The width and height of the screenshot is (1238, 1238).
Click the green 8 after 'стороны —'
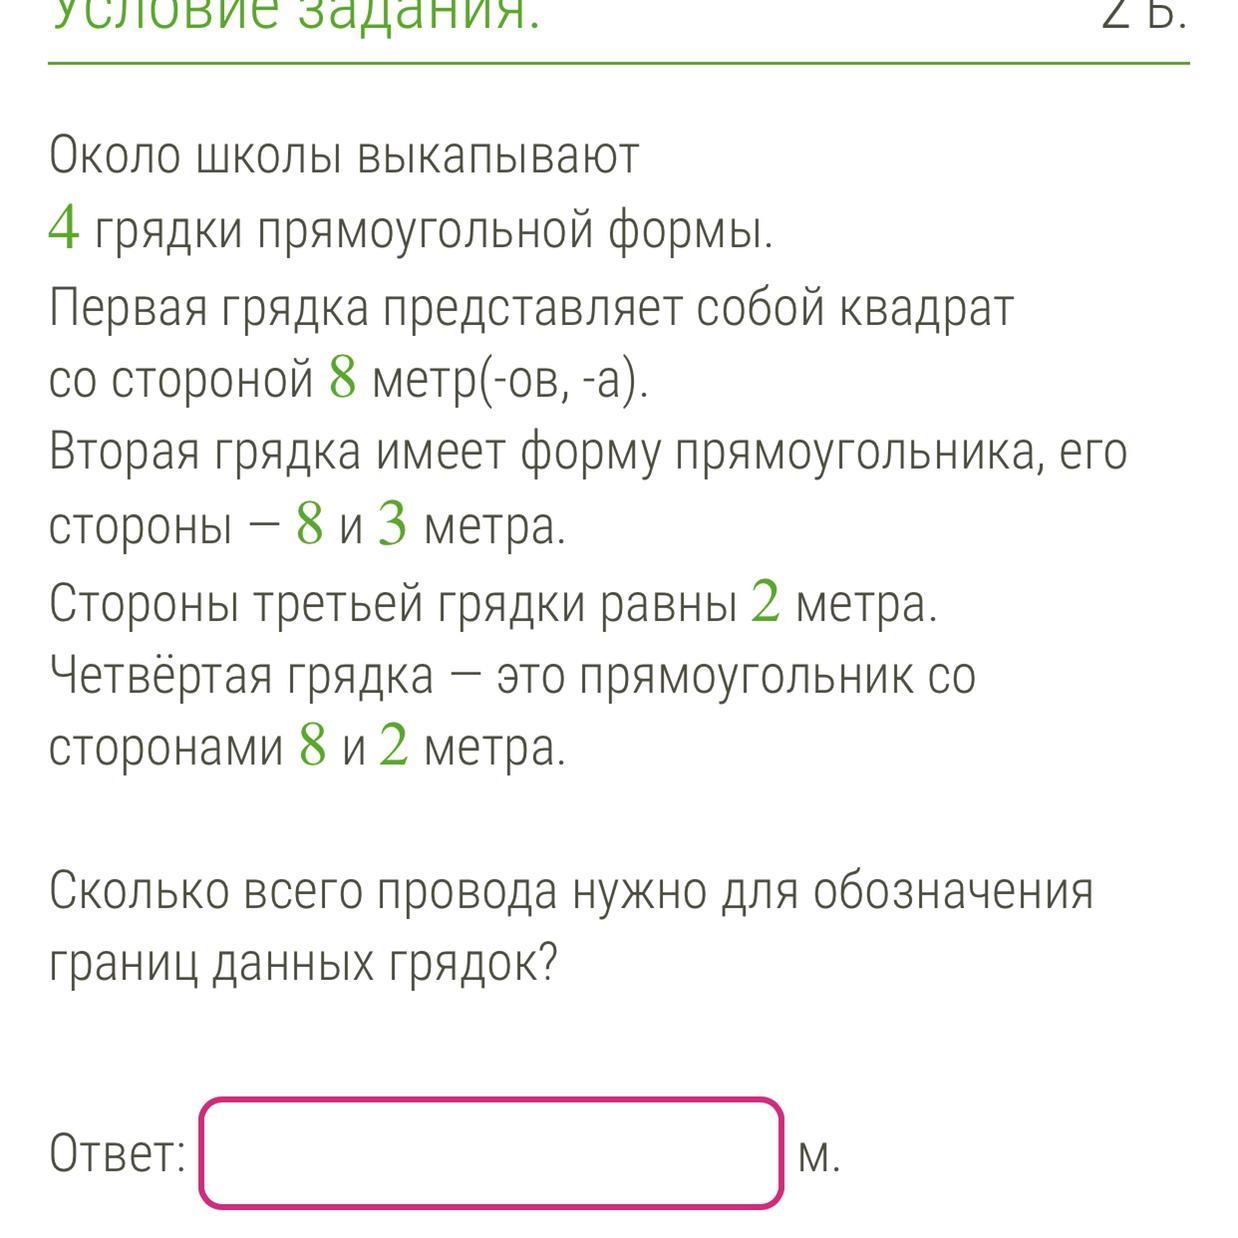(x=309, y=525)
